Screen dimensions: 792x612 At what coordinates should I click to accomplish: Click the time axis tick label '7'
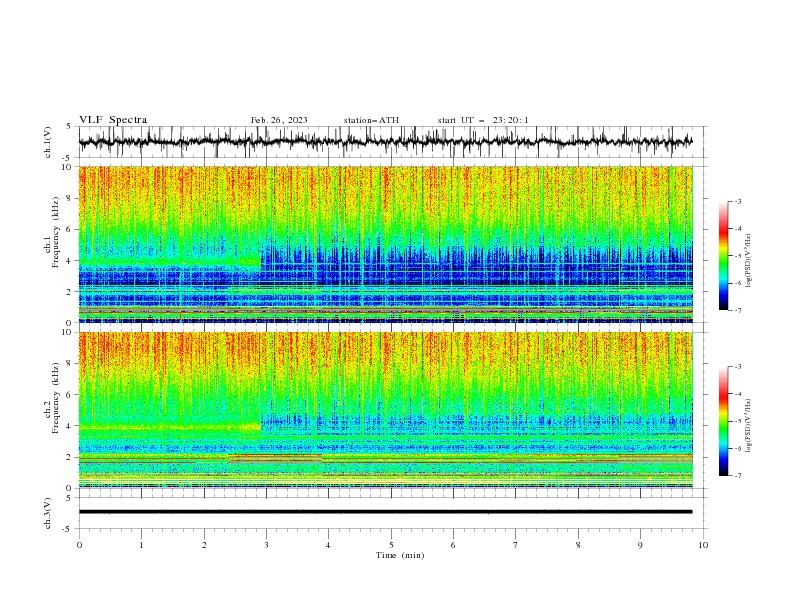[x=516, y=545]
